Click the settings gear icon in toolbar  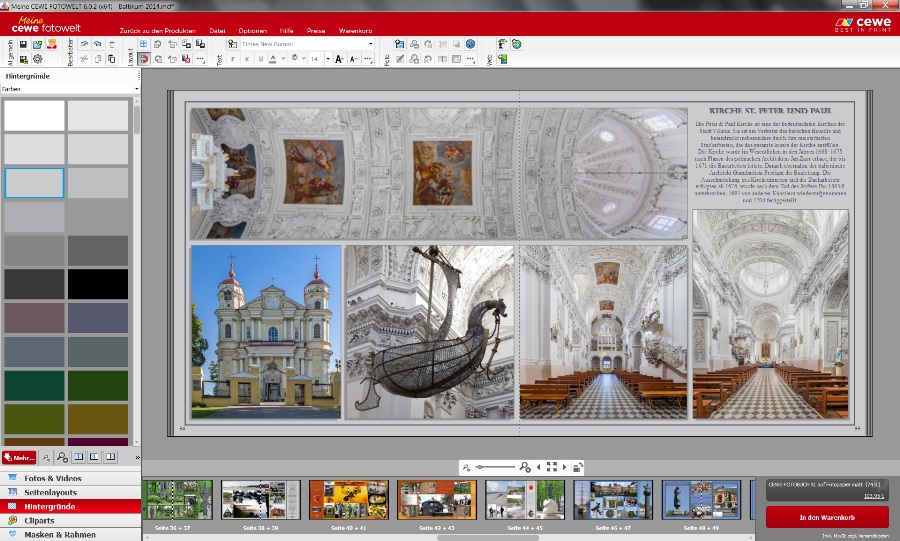(x=37, y=60)
